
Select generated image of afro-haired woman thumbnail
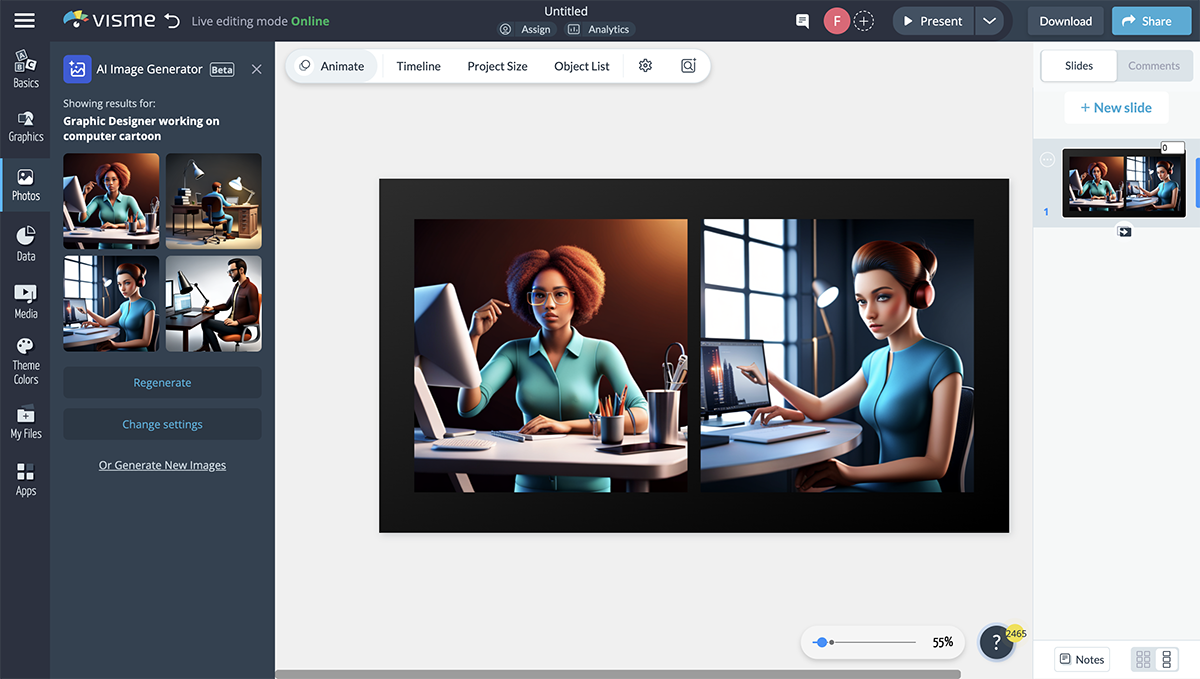(x=111, y=201)
